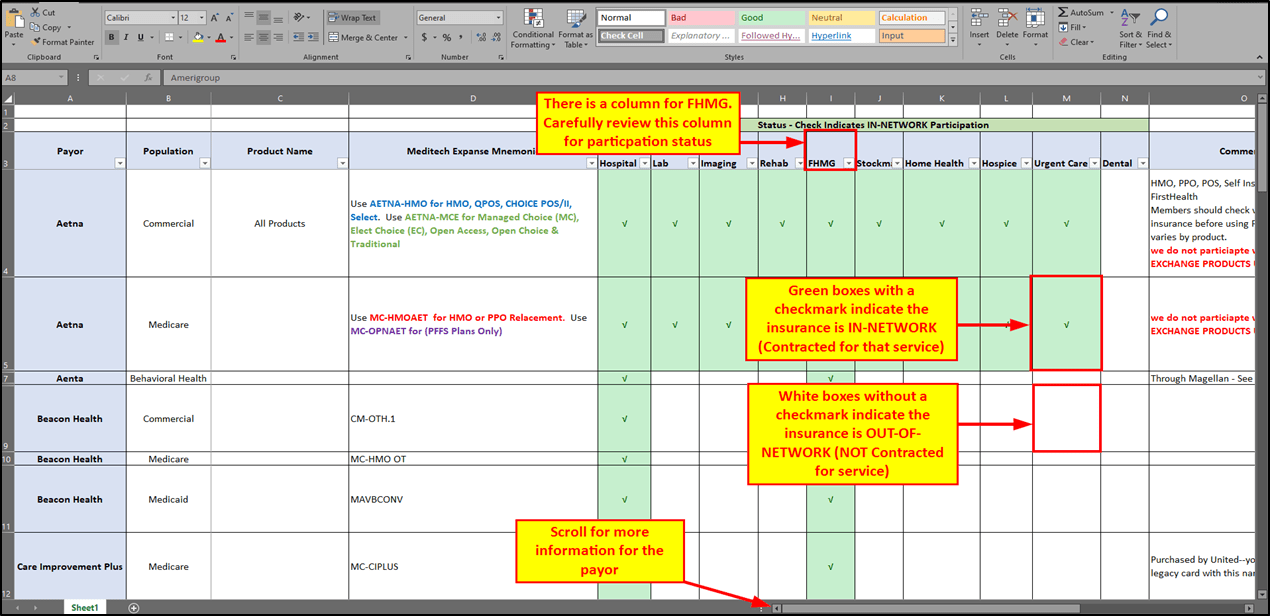1270x616 pixels.
Task: Apply the Bad cell style
Action: pyautogui.click(x=701, y=18)
